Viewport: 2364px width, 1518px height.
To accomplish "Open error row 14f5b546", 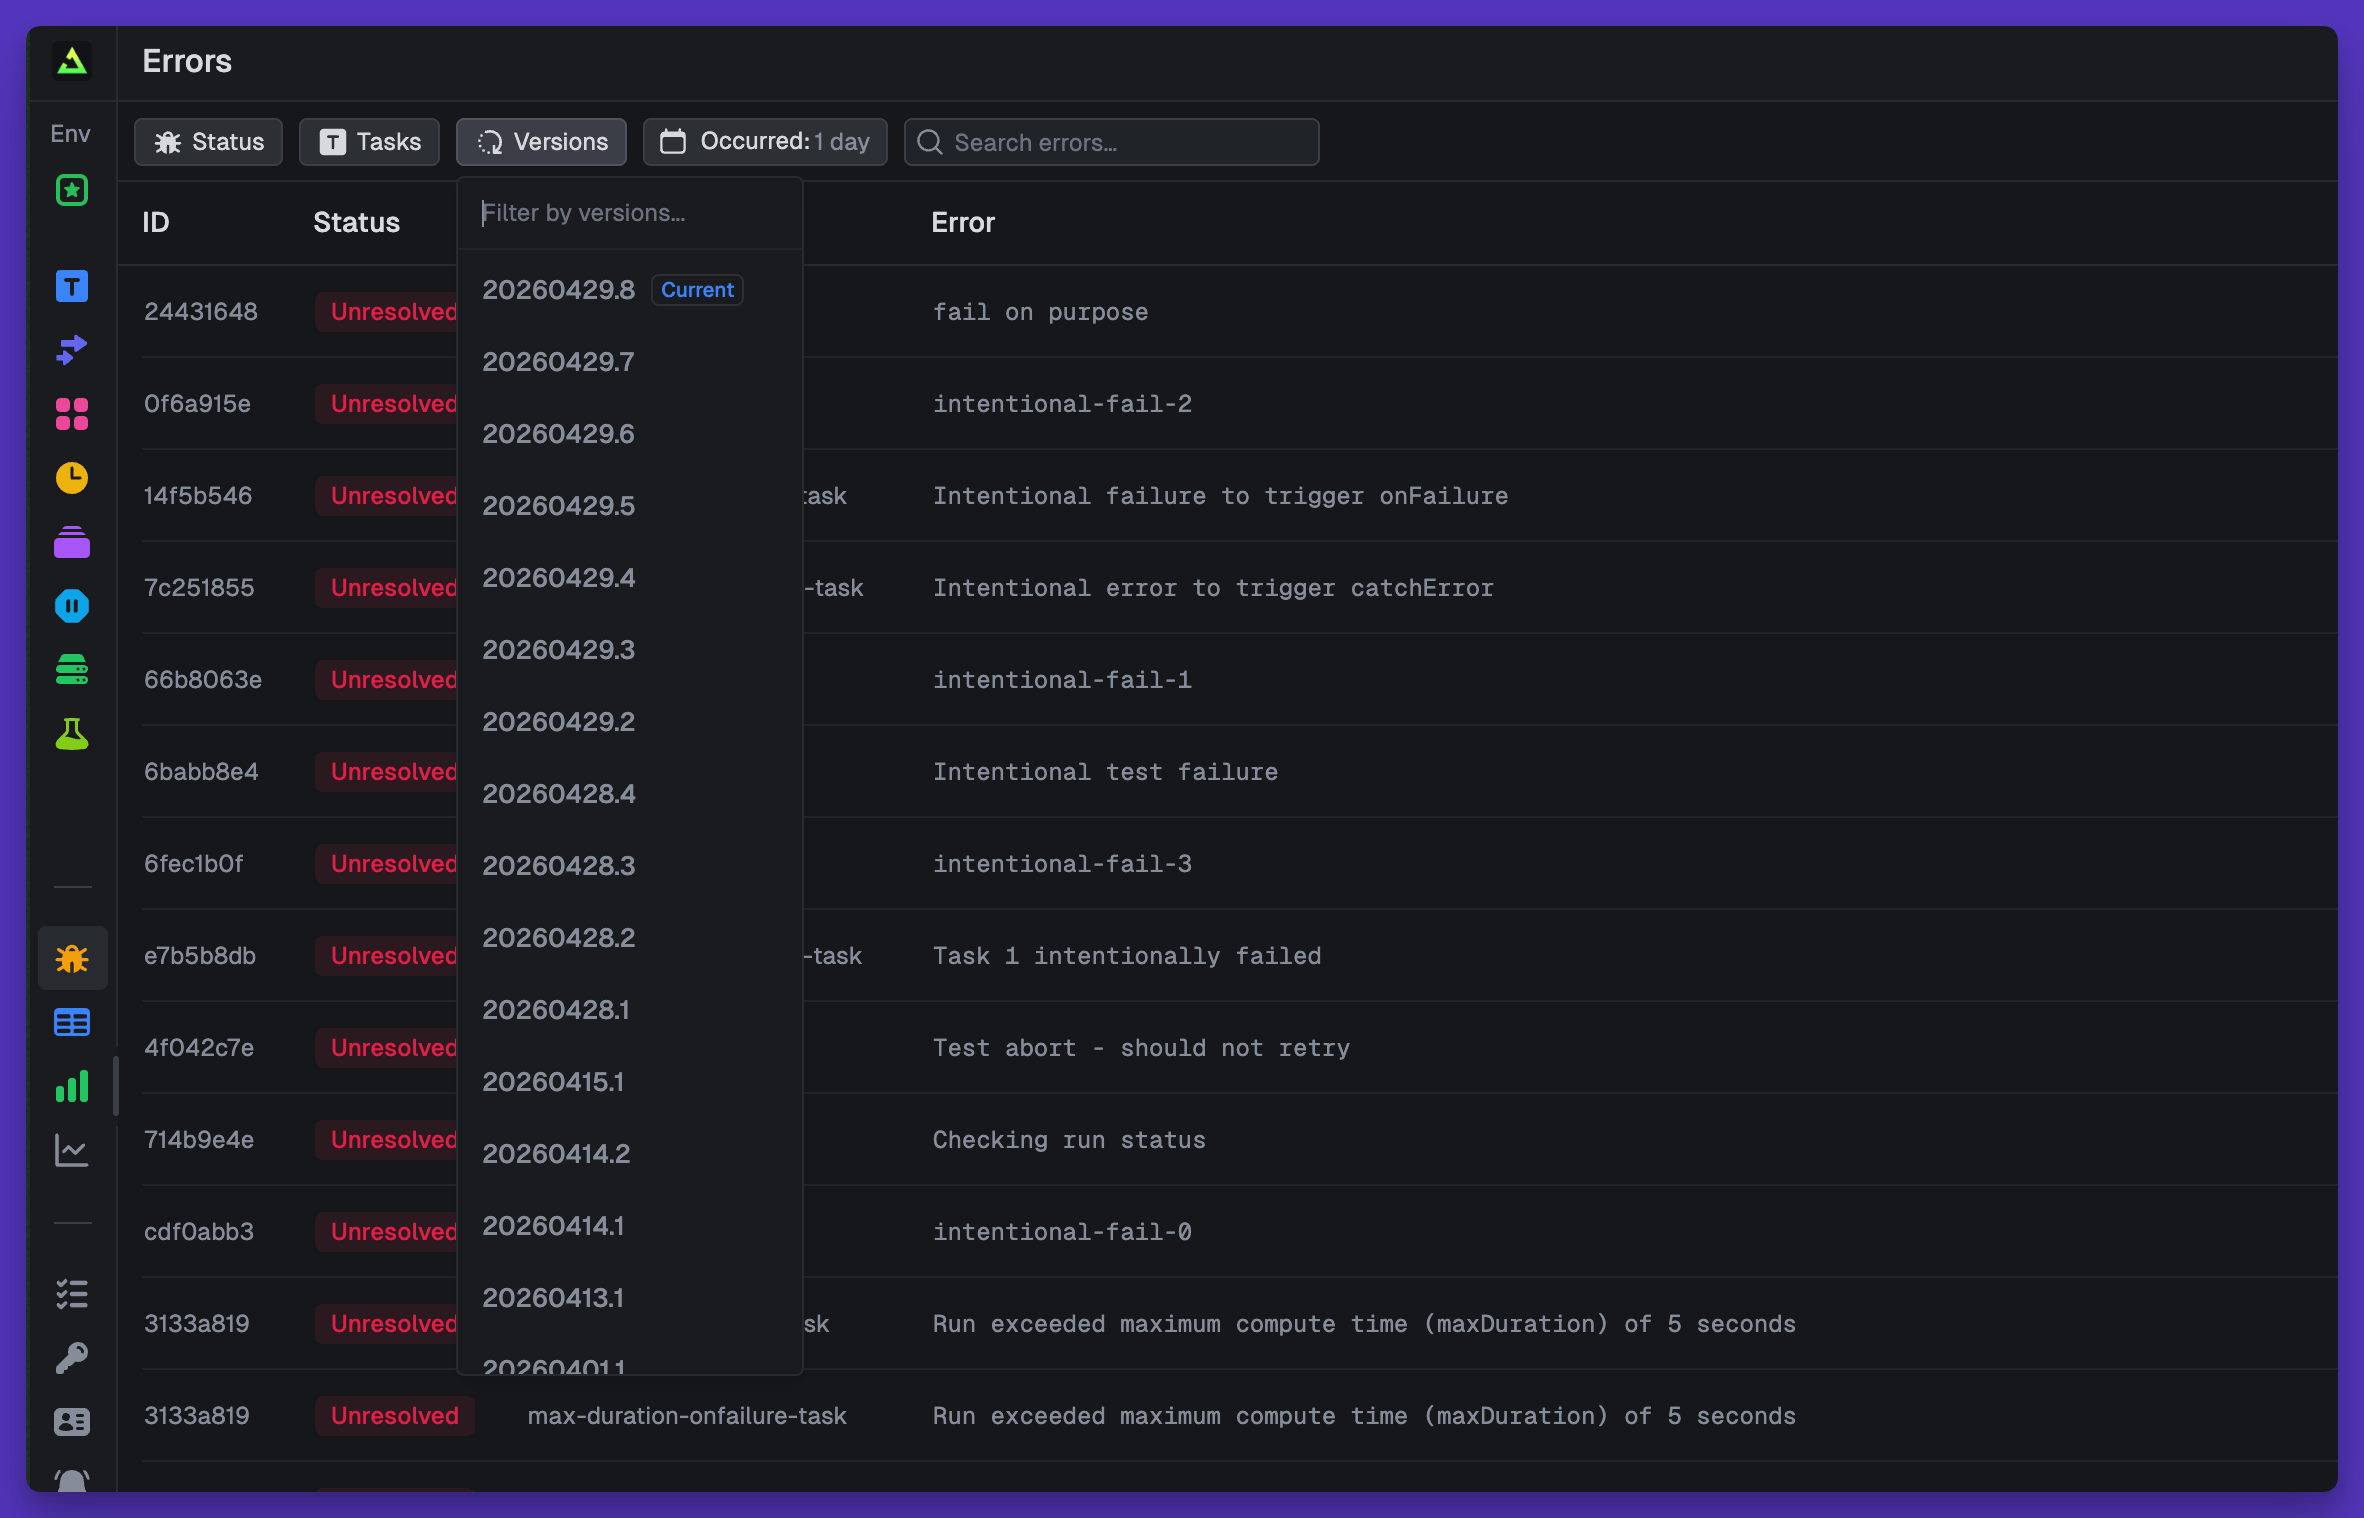I will click(x=1228, y=496).
